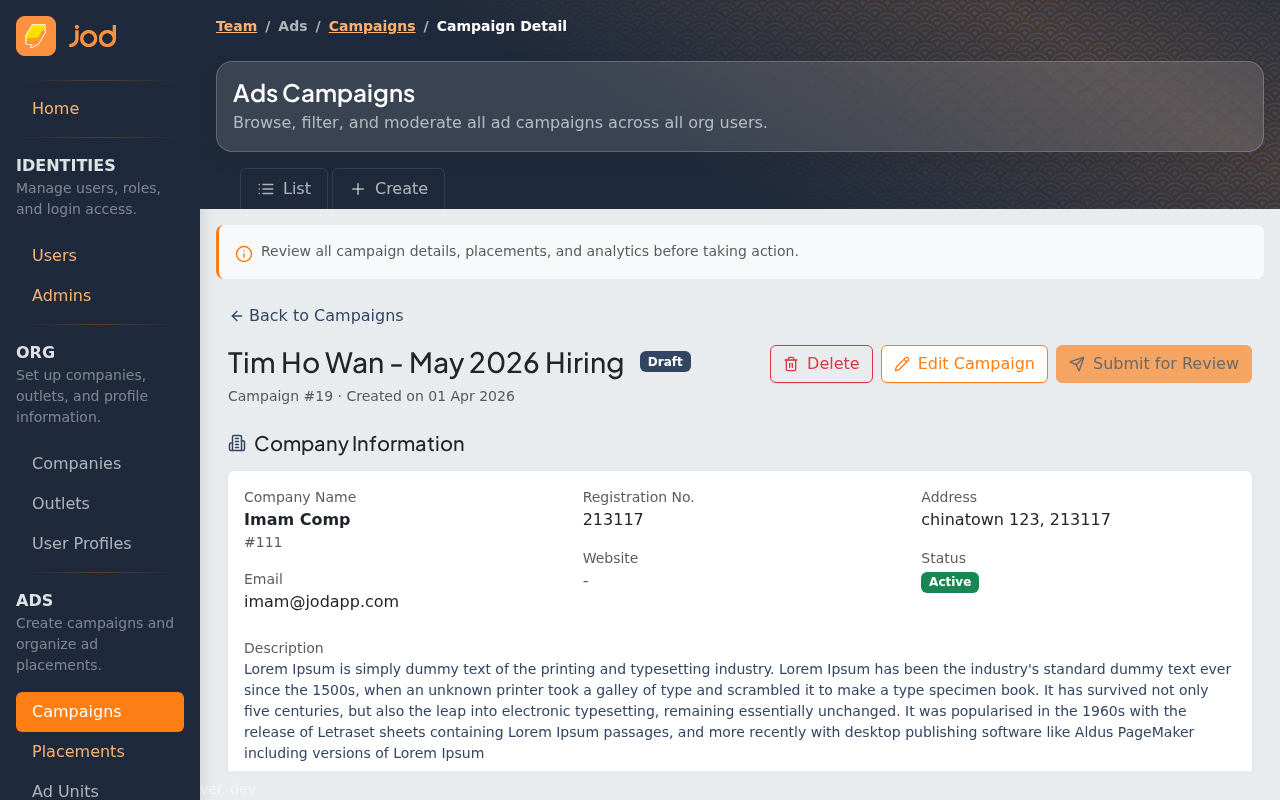The image size is (1280, 800).
Task: Open Campaigns from the breadcrumb
Action: pos(372,25)
